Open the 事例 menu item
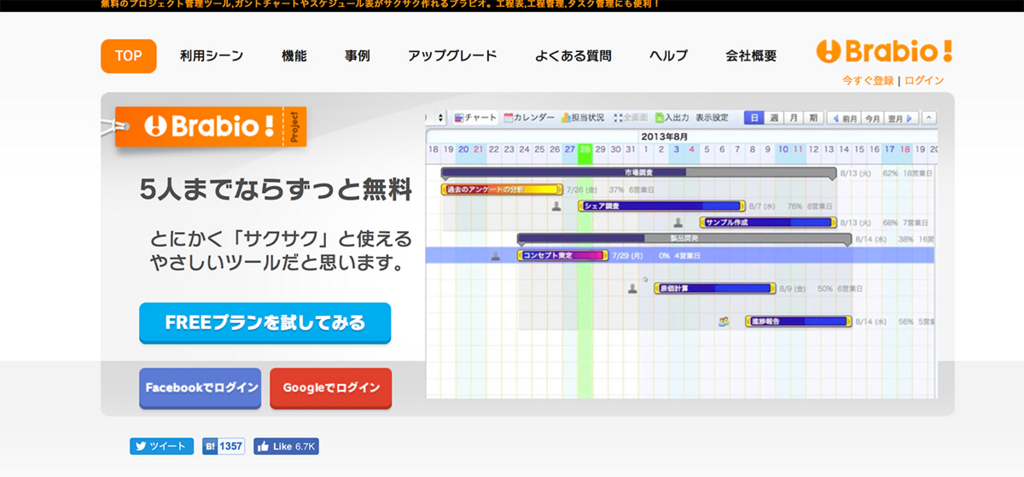 [357, 56]
